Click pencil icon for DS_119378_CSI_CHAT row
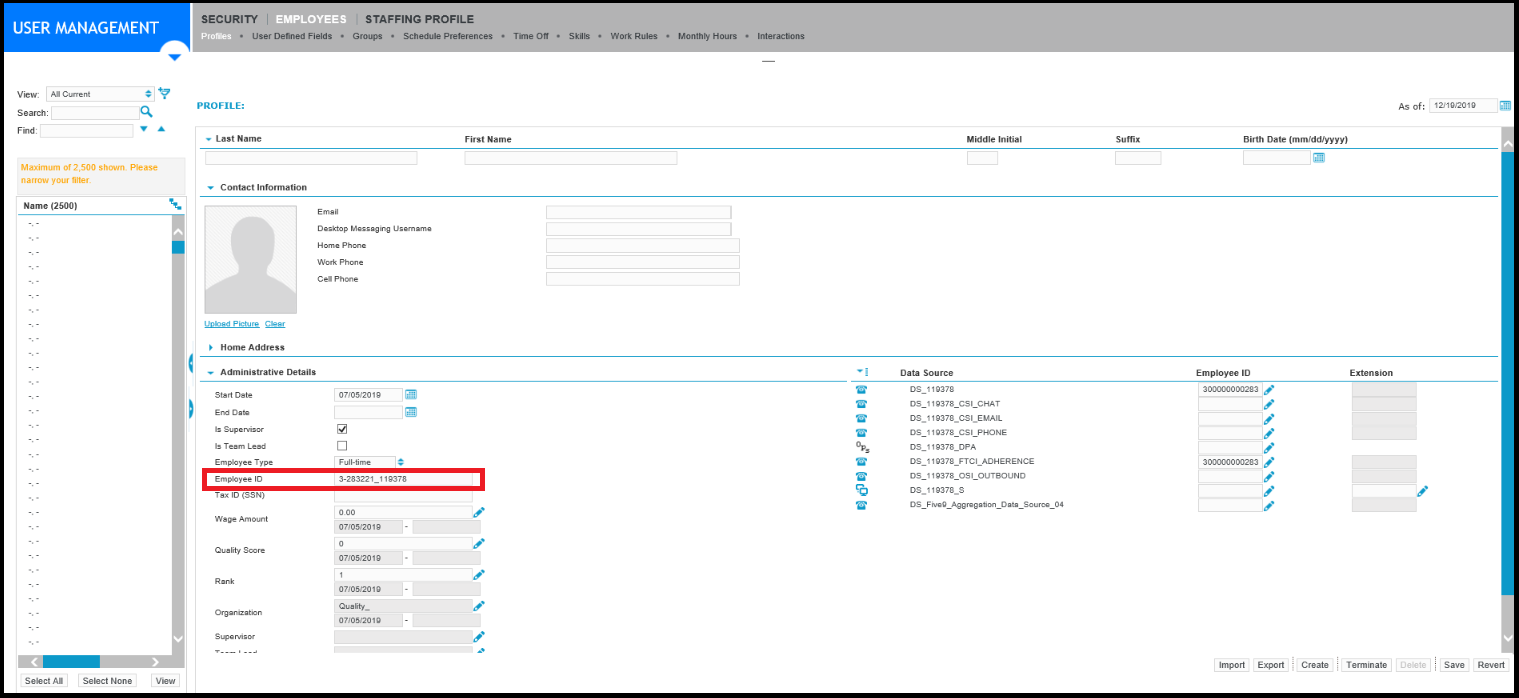This screenshot has height=698, width=1519. (x=1269, y=404)
